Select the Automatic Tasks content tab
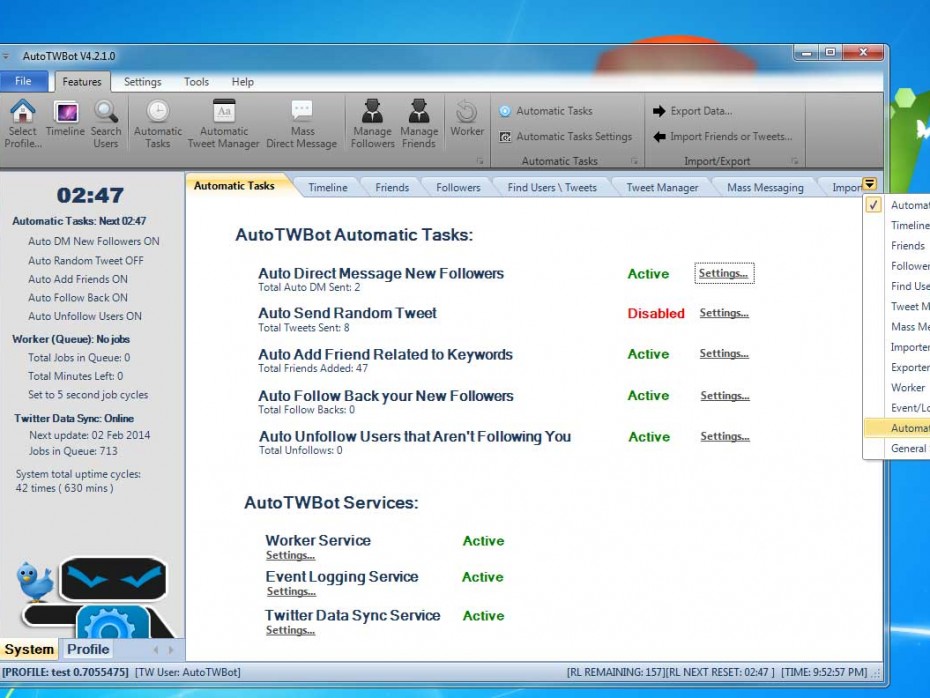Viewport: 930px width, 698px height. click(234, 186)
